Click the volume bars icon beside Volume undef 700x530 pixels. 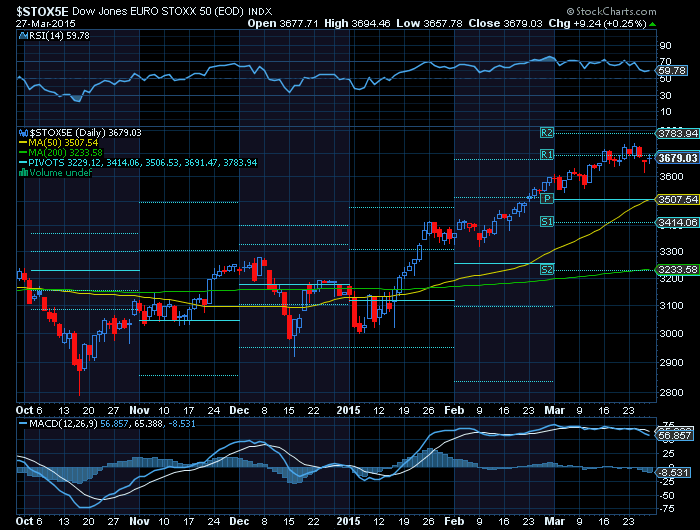tap(24, 172)
